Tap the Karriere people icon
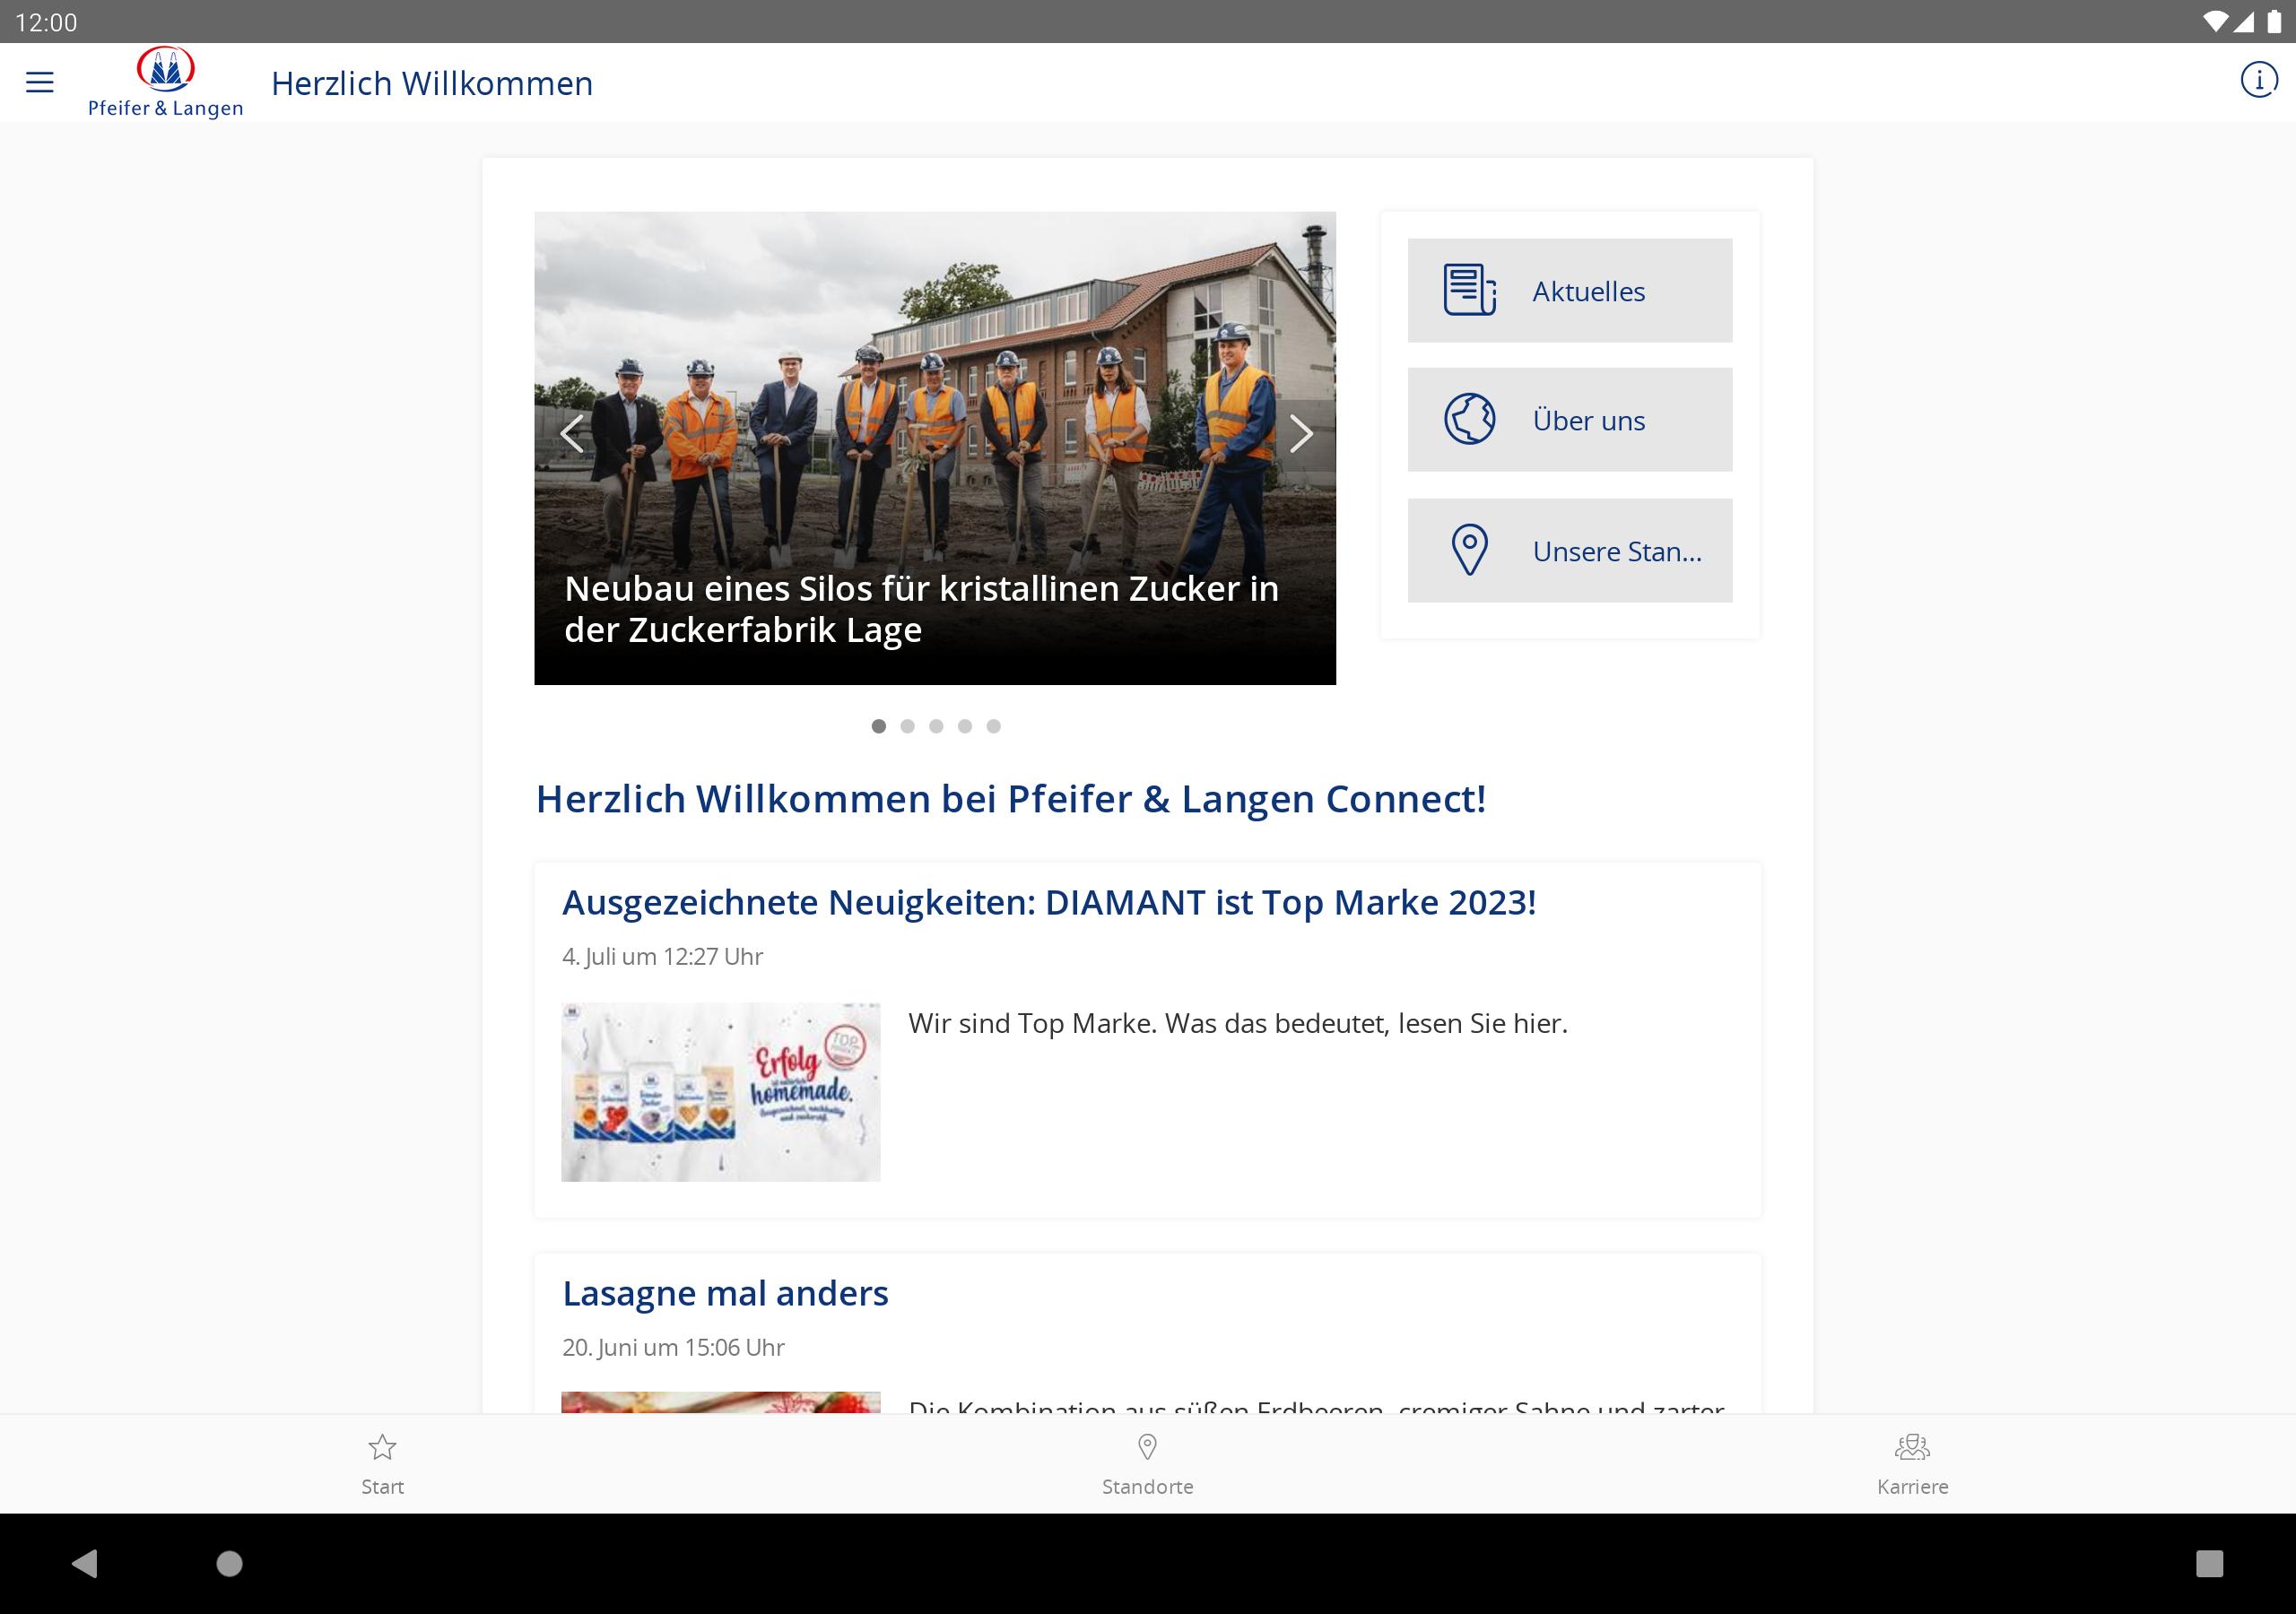 (x=1912, y=1447)
